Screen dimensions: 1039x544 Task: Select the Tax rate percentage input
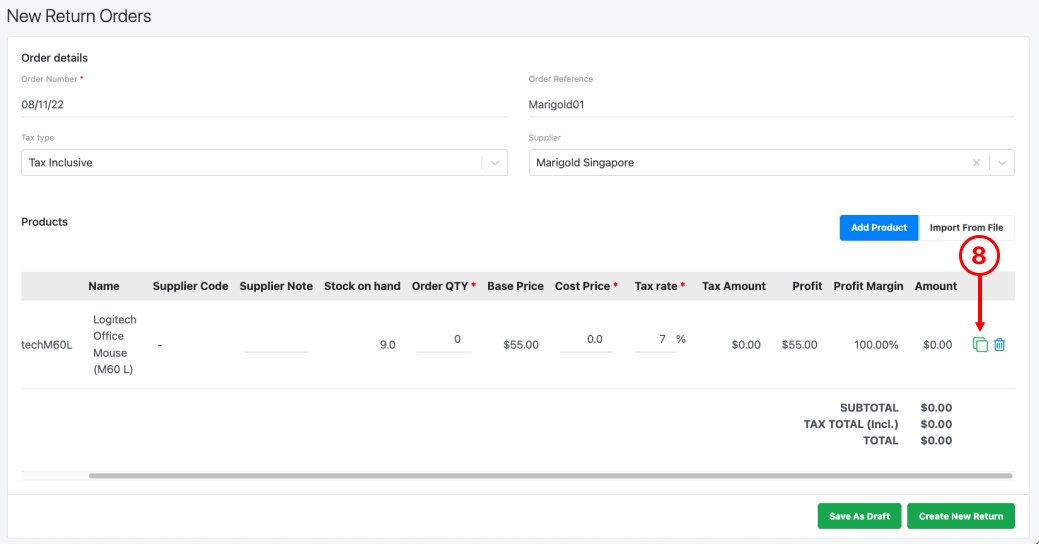(x=655, y=339)
